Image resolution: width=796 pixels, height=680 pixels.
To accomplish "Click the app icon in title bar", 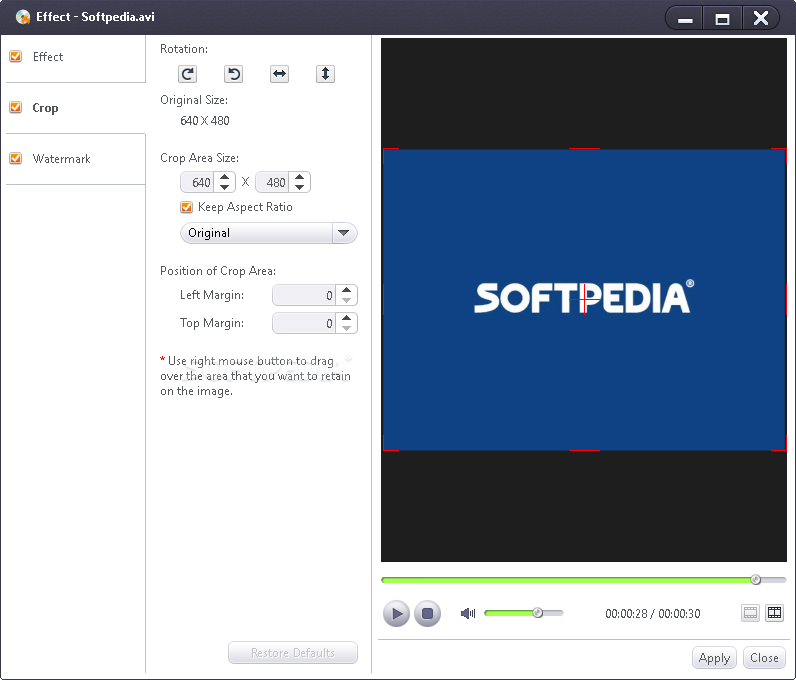I will [x=22, y=17].
